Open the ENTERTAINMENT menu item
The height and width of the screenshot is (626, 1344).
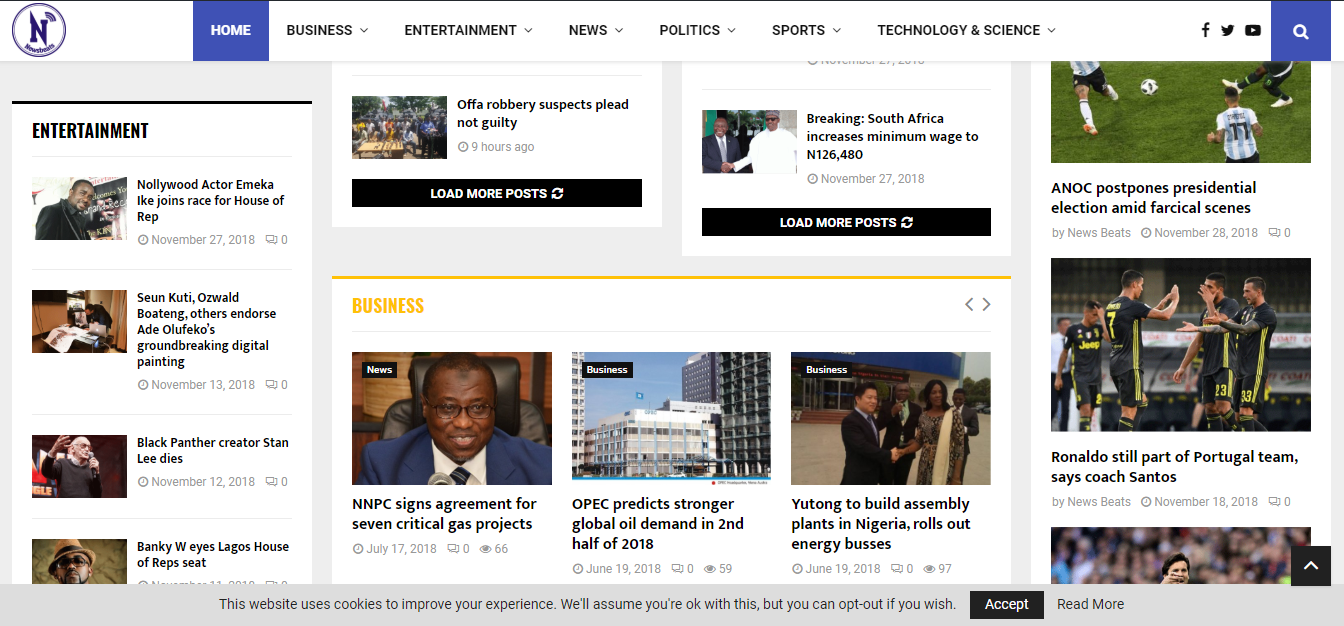point(462,30)
